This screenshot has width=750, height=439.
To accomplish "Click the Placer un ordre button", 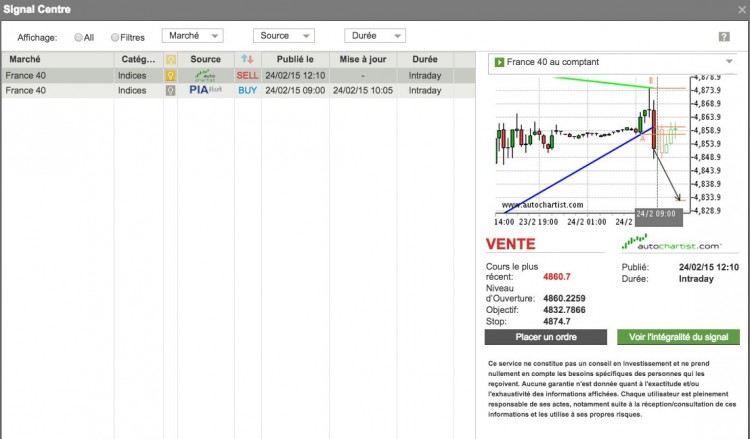I will 546,337.
